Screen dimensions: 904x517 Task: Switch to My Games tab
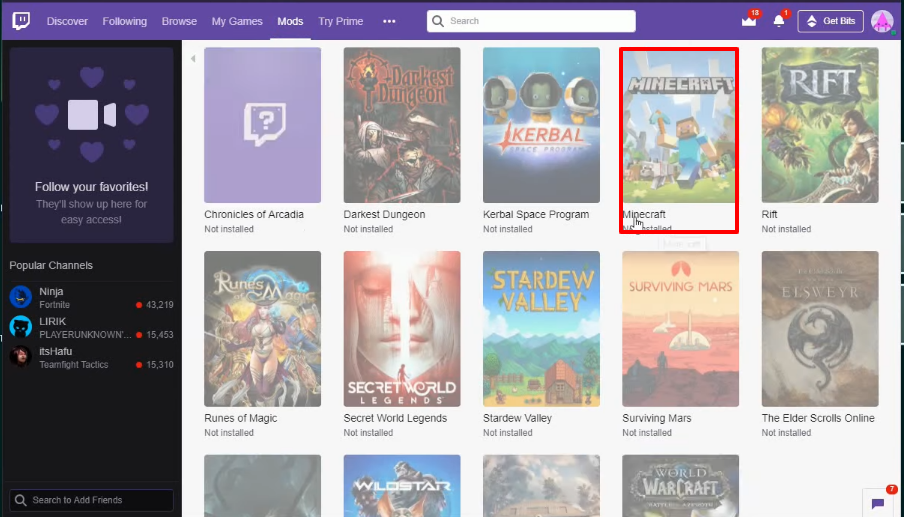coord(237,21)
